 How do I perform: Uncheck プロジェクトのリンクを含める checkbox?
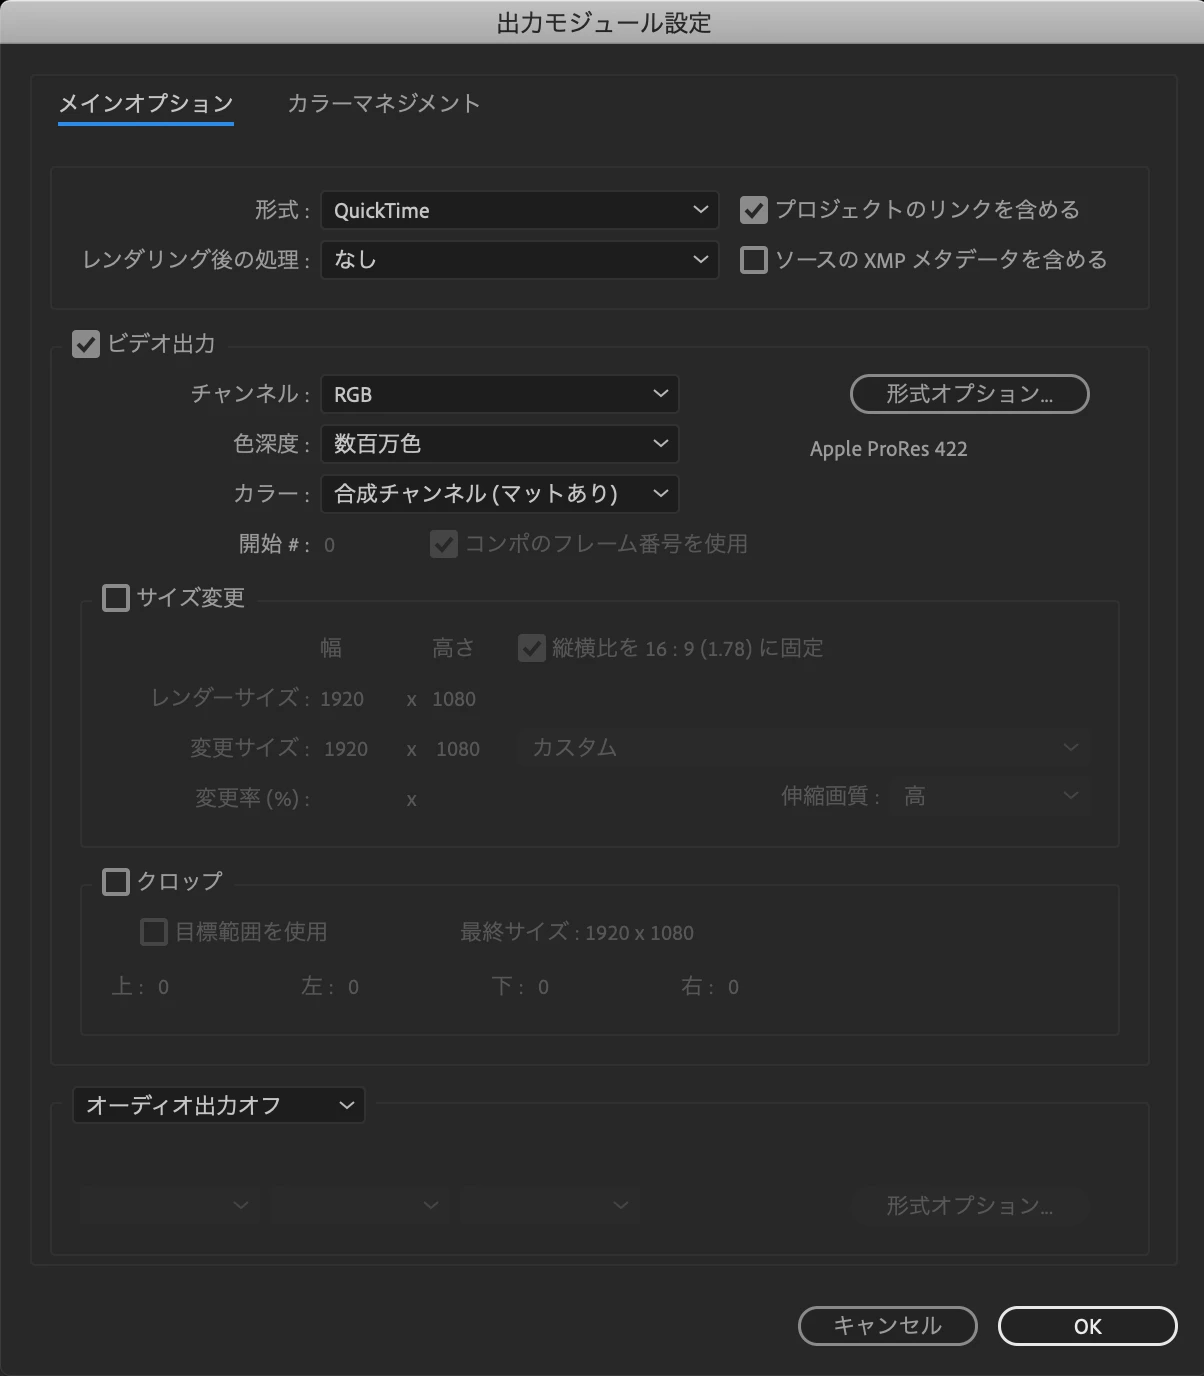pos(753,210)
